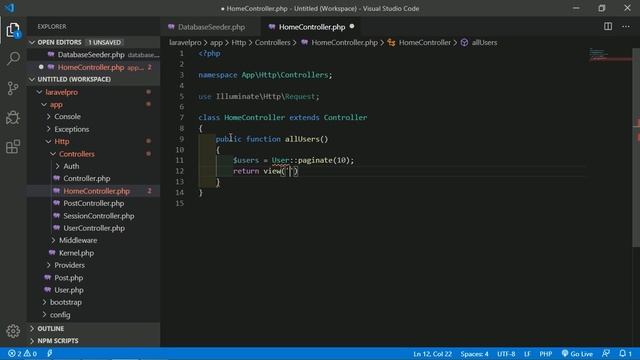The width and height of the screenshot is (640, 360).
Task: Open the Search view icon
Action: click(13, 59)
